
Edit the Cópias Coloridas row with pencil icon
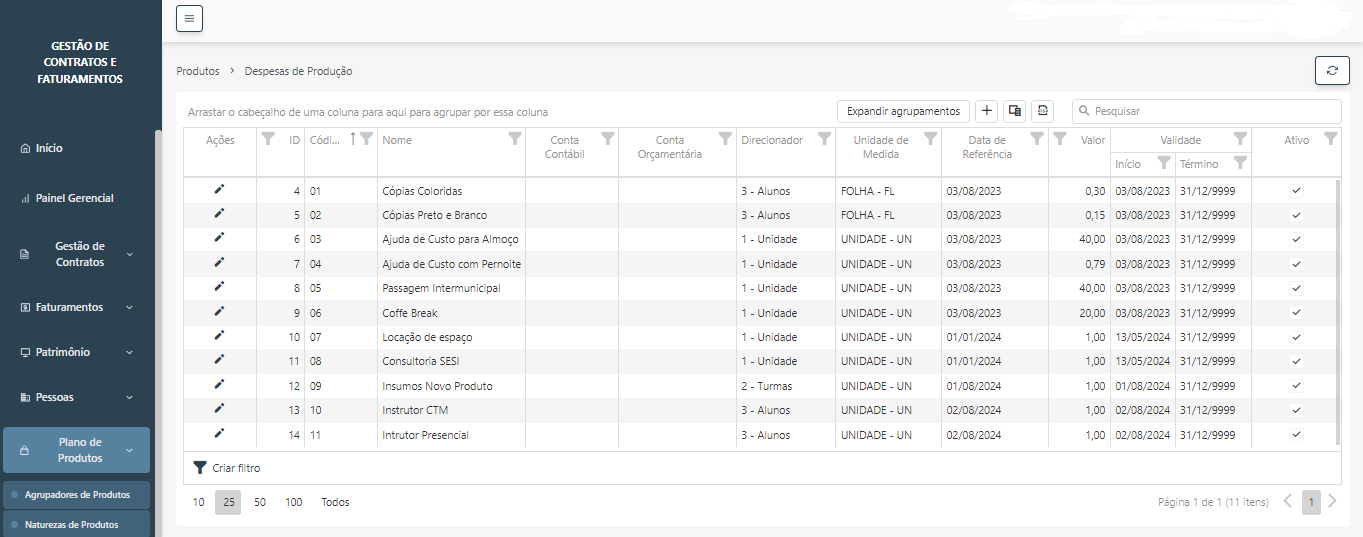219,189
